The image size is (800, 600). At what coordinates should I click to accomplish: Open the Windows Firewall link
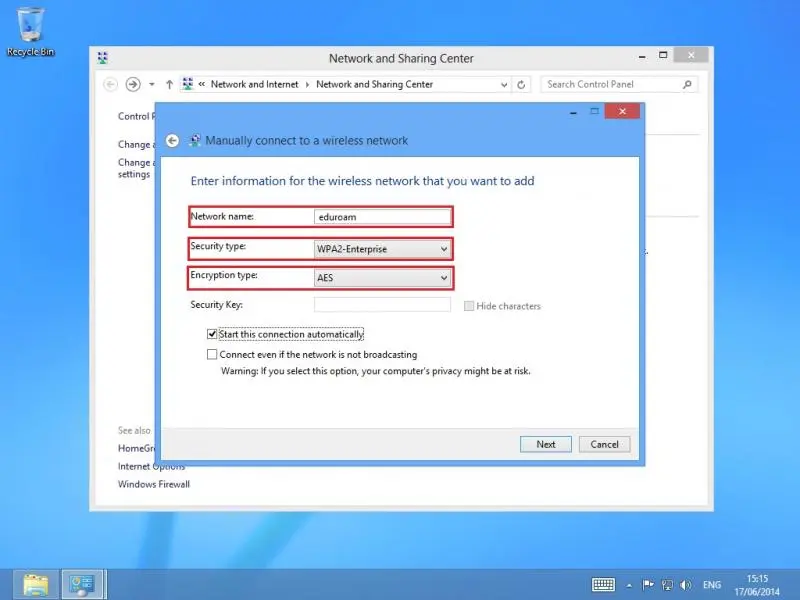tap(154, 485)
